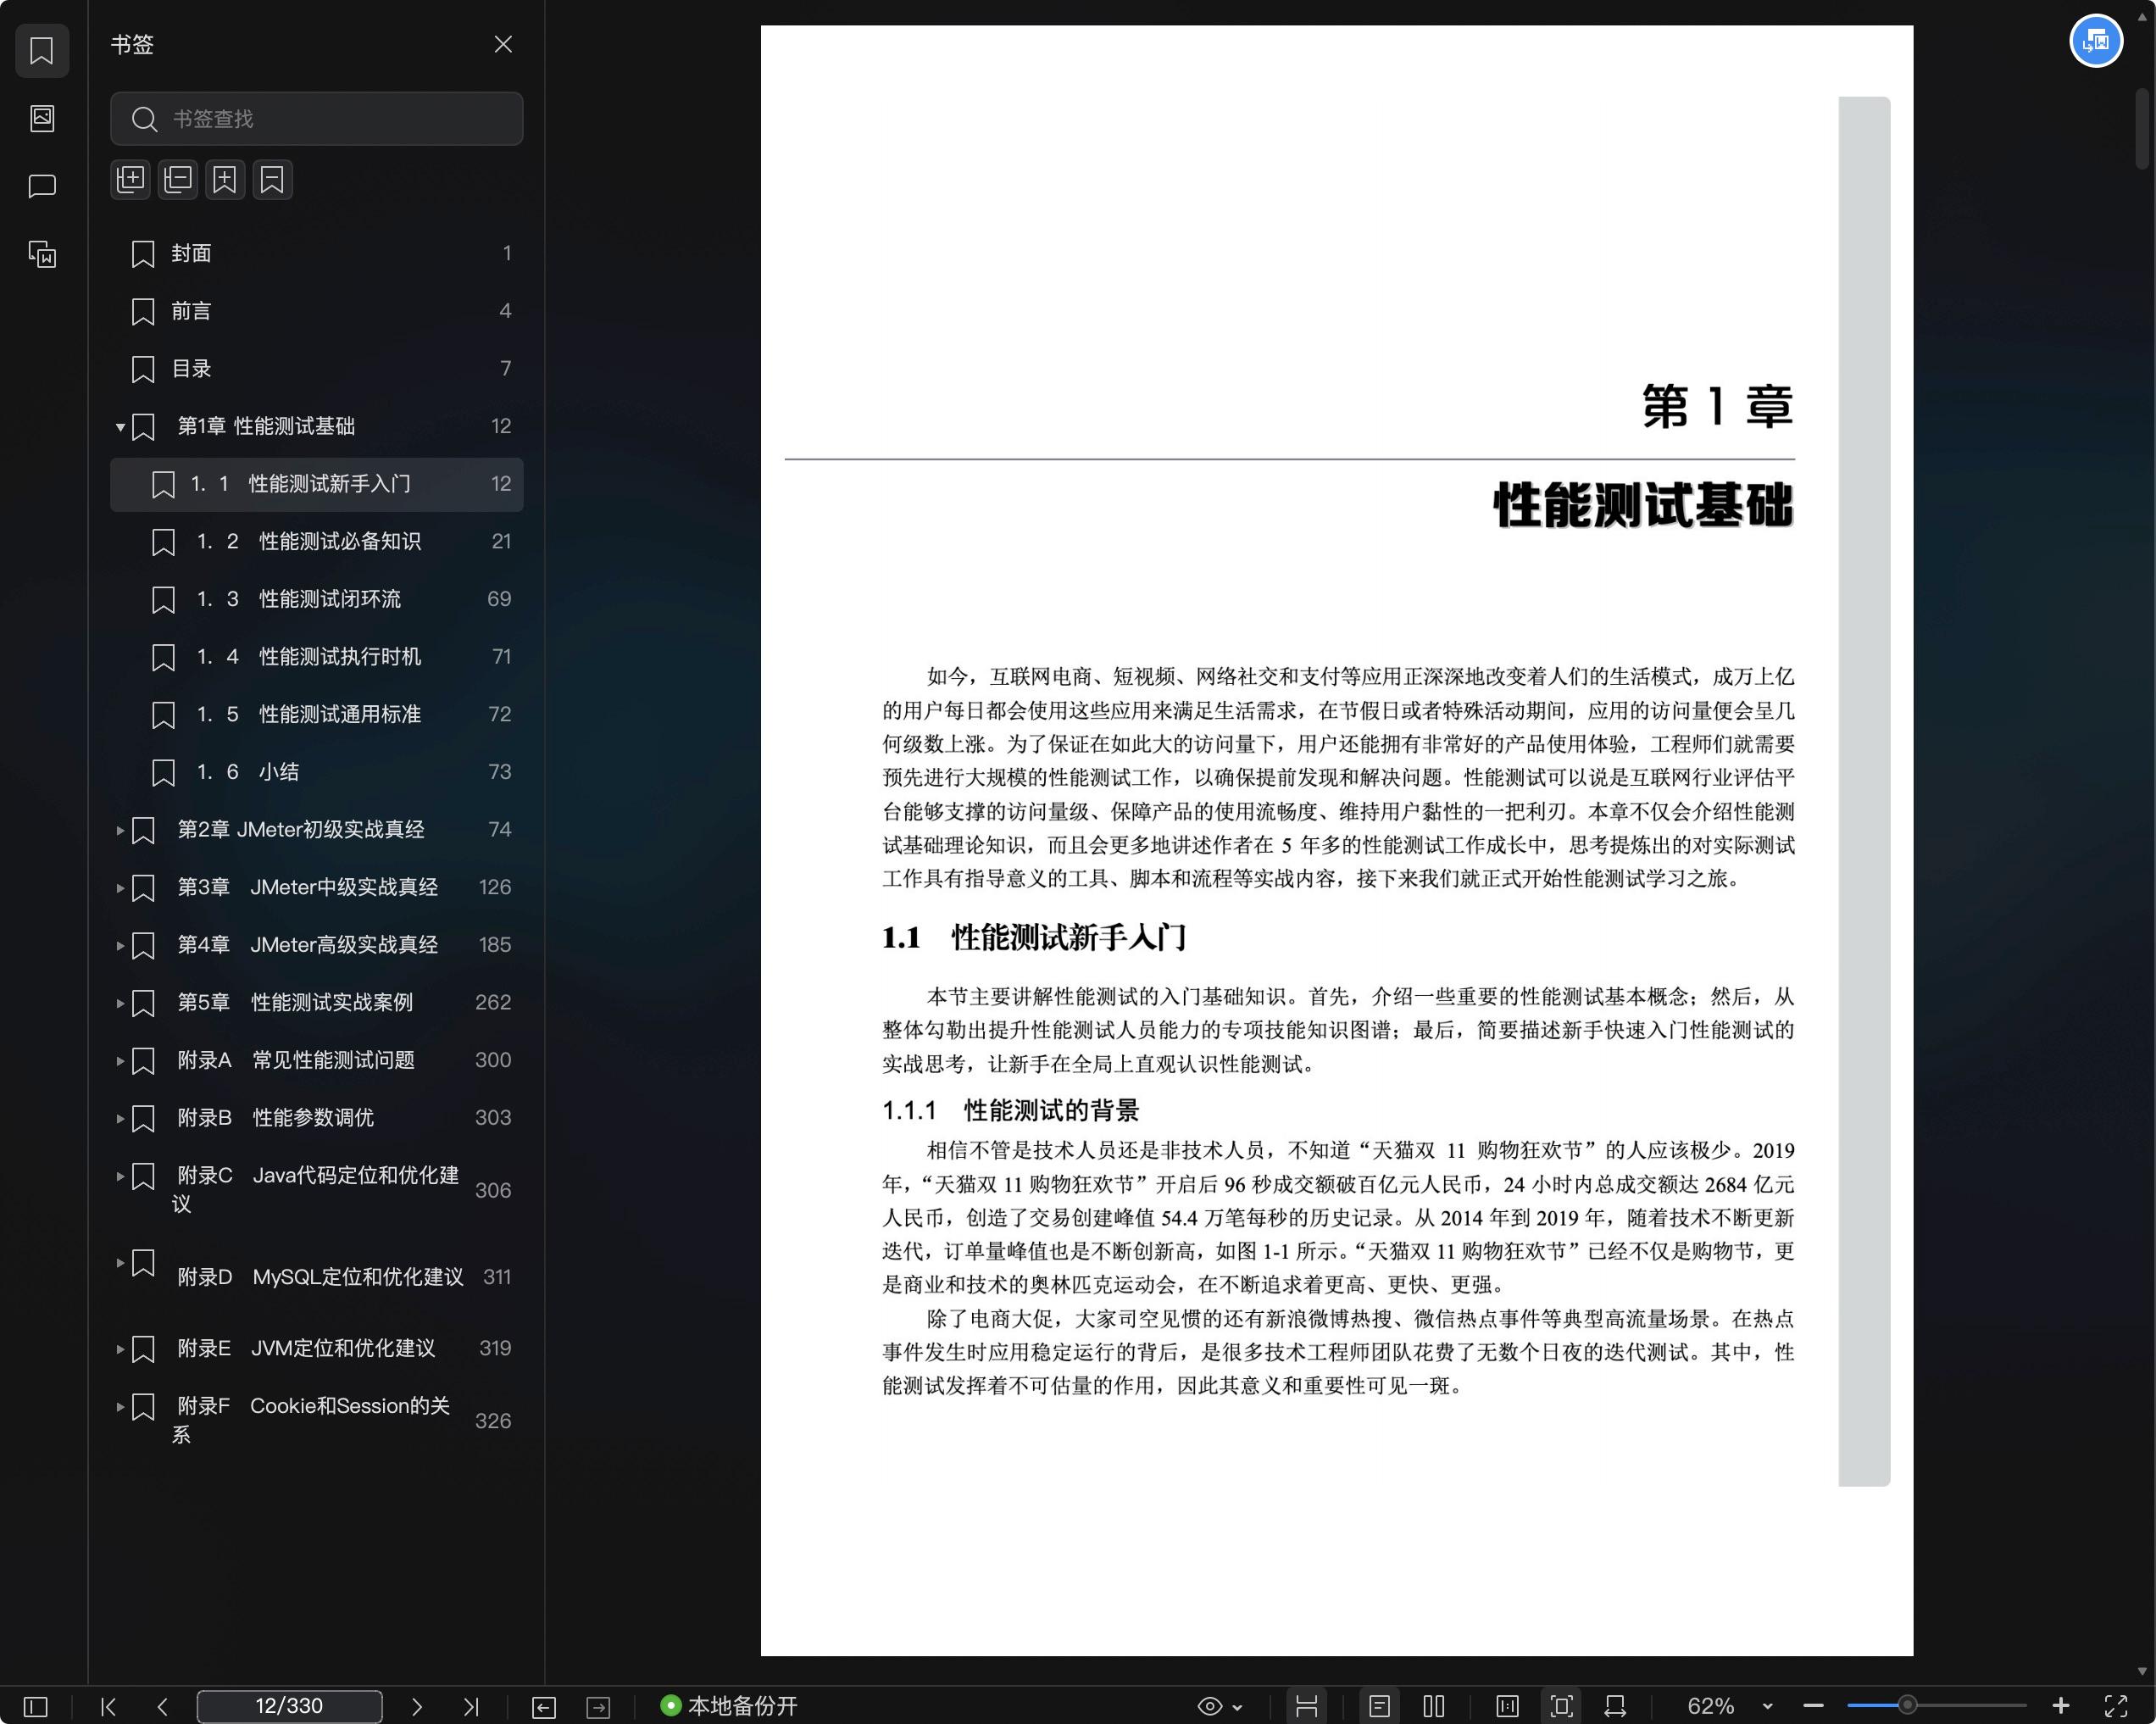Viewport: 2156px width, 1724px height.
Task: Expand the 附录D MySQL定位和优化建议 bookmark
Action: (120, 1263)
